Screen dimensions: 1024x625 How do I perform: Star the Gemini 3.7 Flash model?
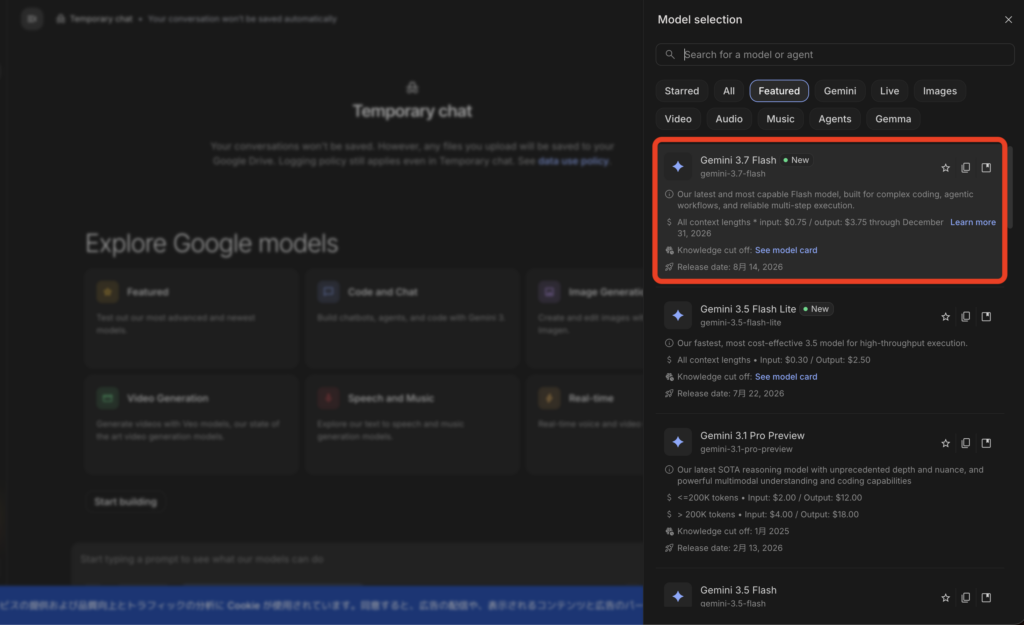tap(945, 168)
